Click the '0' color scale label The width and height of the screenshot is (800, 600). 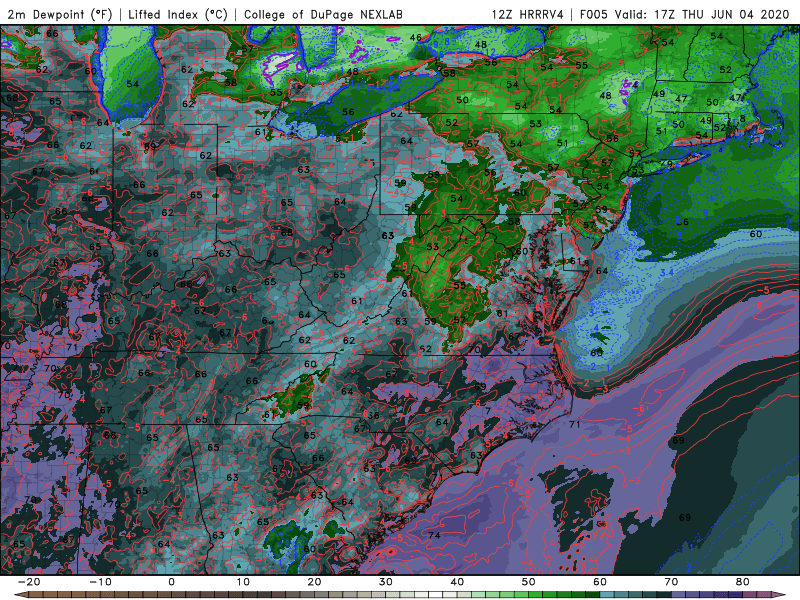click(171, 582)
